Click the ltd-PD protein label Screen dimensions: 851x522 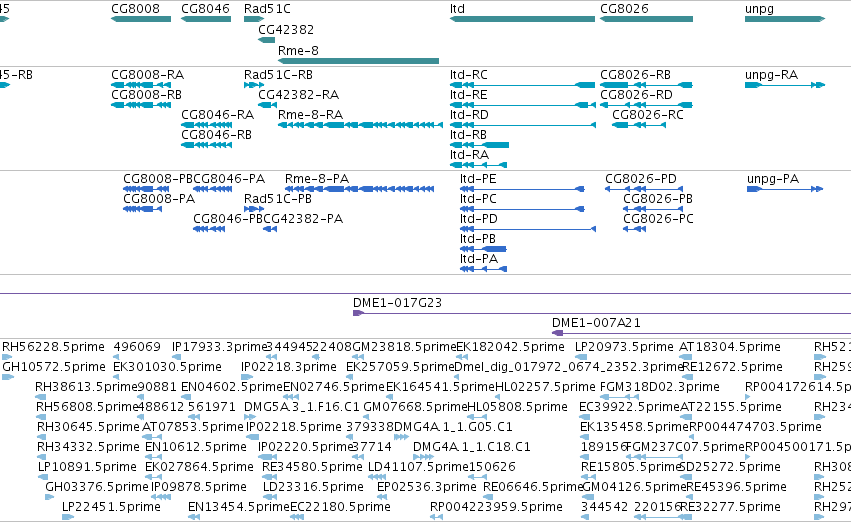click(x=479, y=219)
